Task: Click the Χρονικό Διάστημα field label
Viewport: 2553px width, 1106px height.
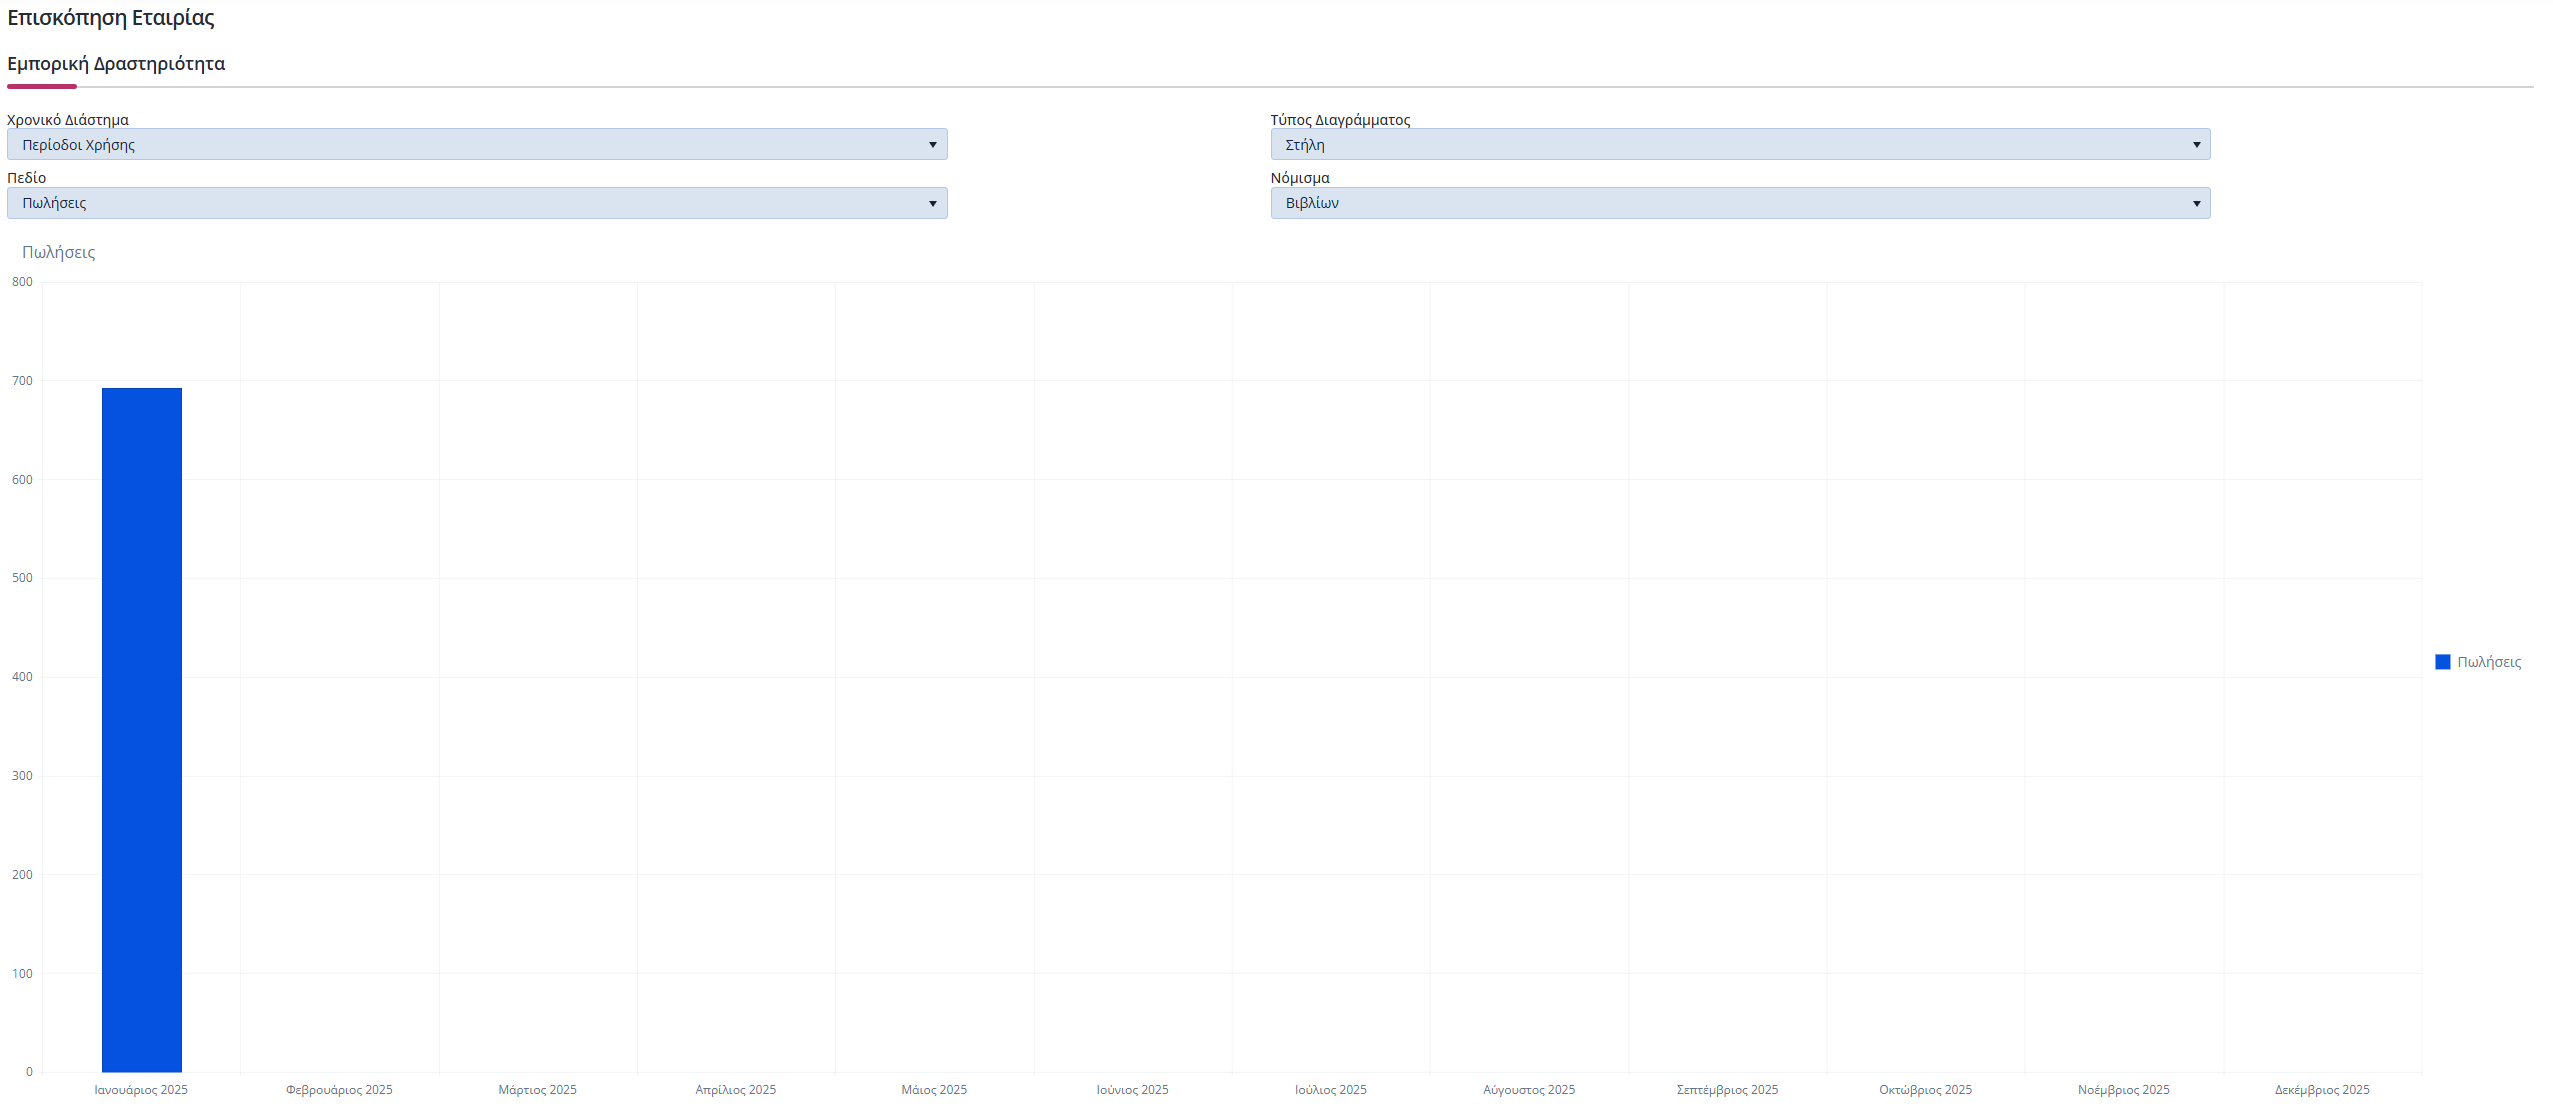Action: point(68,120)
